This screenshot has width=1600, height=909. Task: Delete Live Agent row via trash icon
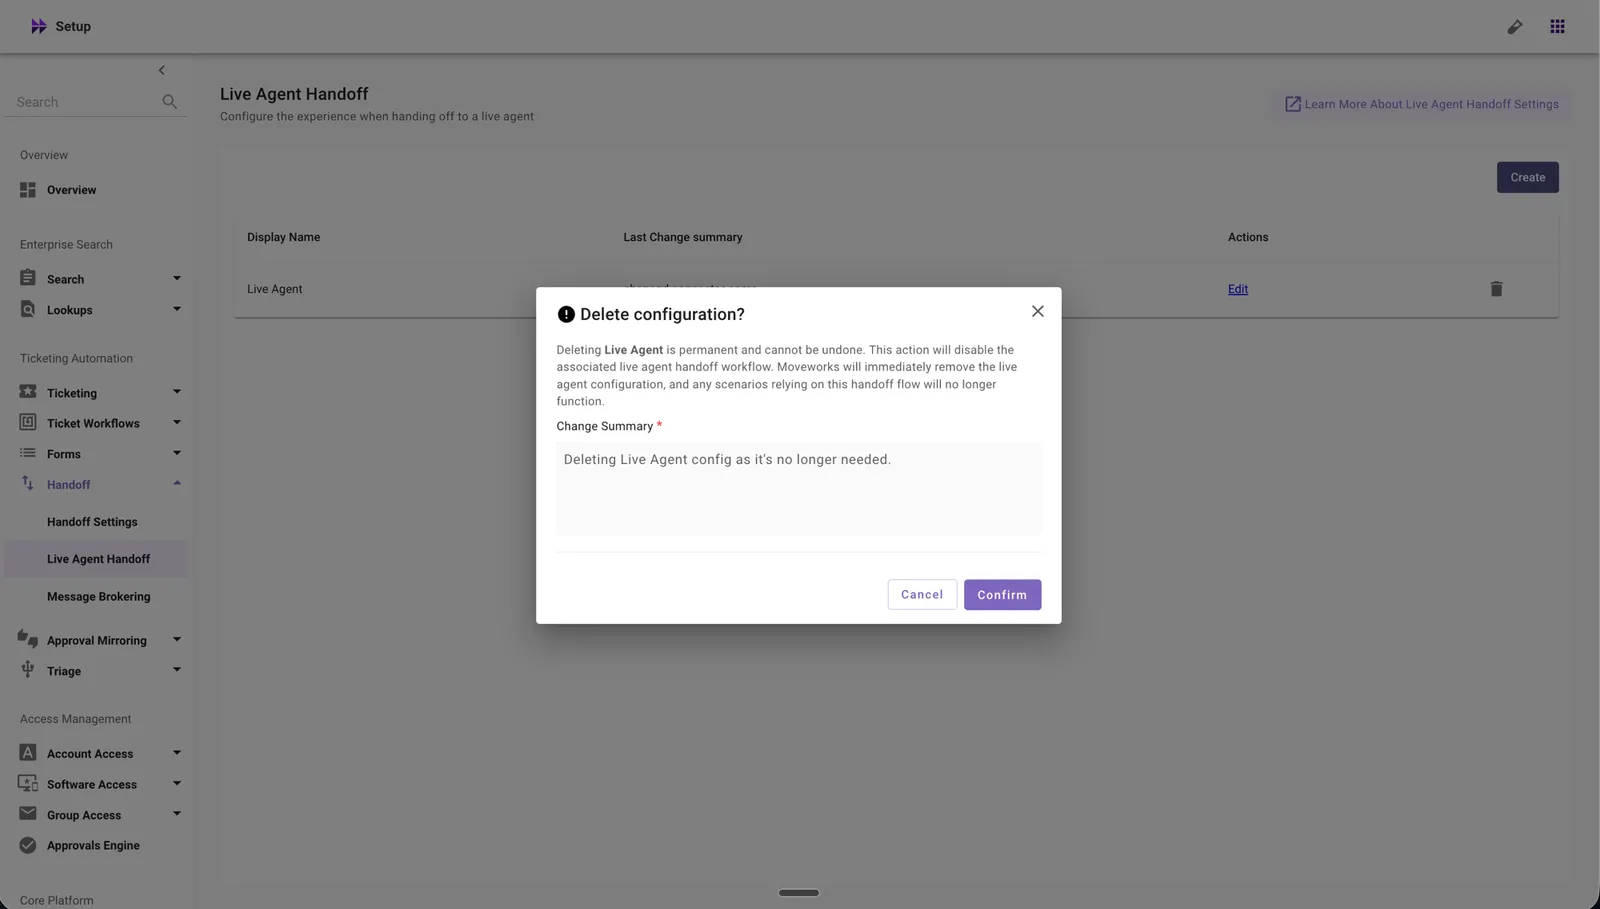[1496, 289]
